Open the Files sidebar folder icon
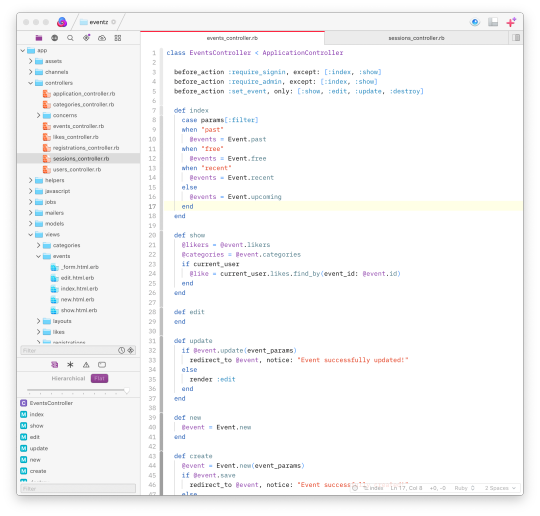This screenshot has height=516, width=540. (39, 38)
